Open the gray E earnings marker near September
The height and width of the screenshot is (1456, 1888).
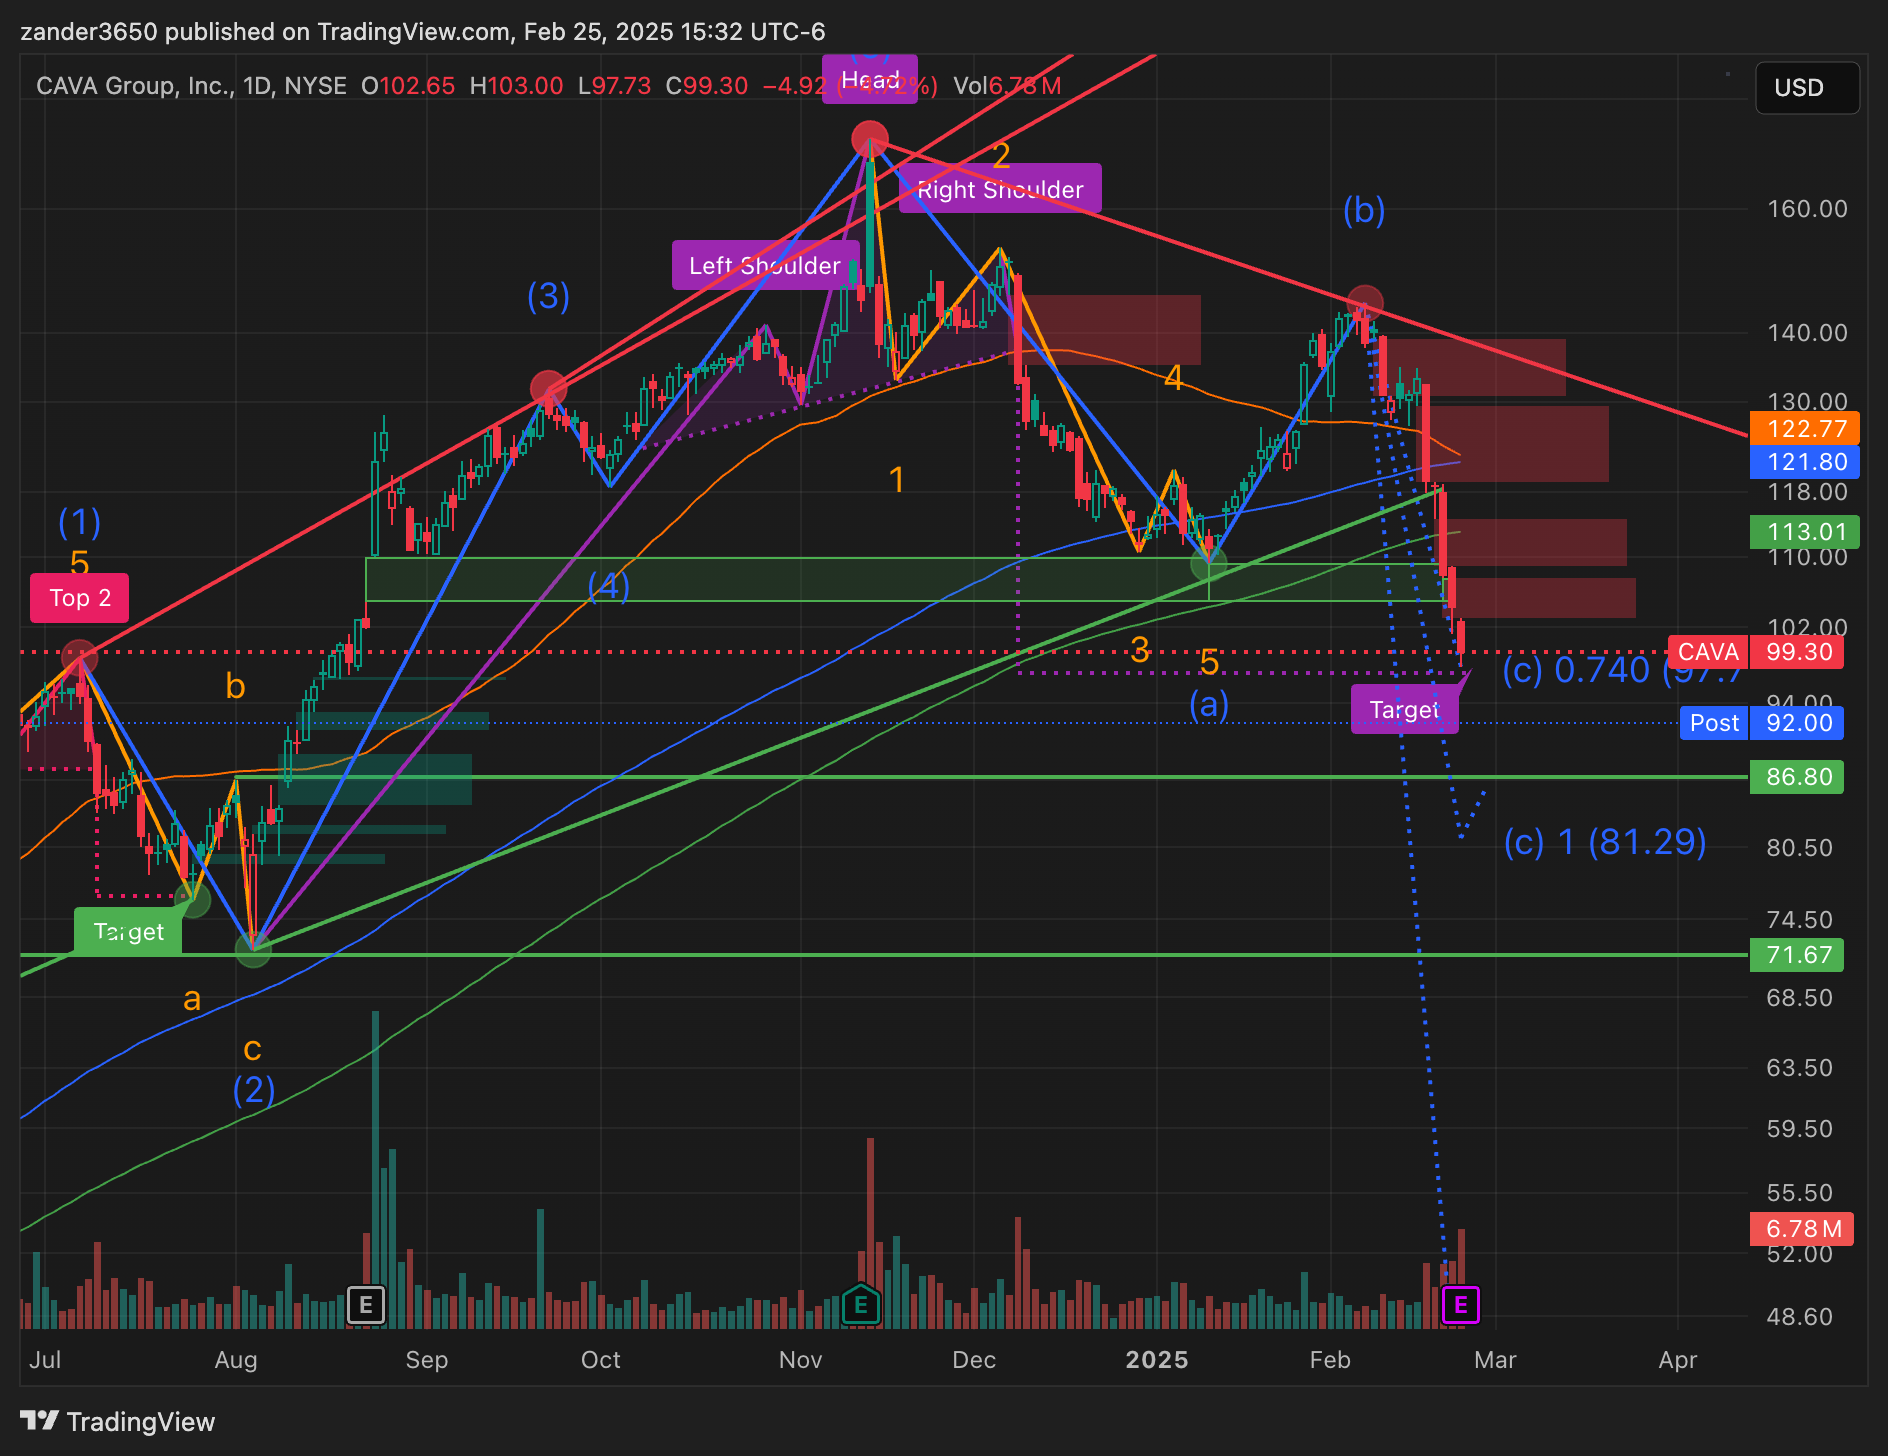click(366, 1305)
